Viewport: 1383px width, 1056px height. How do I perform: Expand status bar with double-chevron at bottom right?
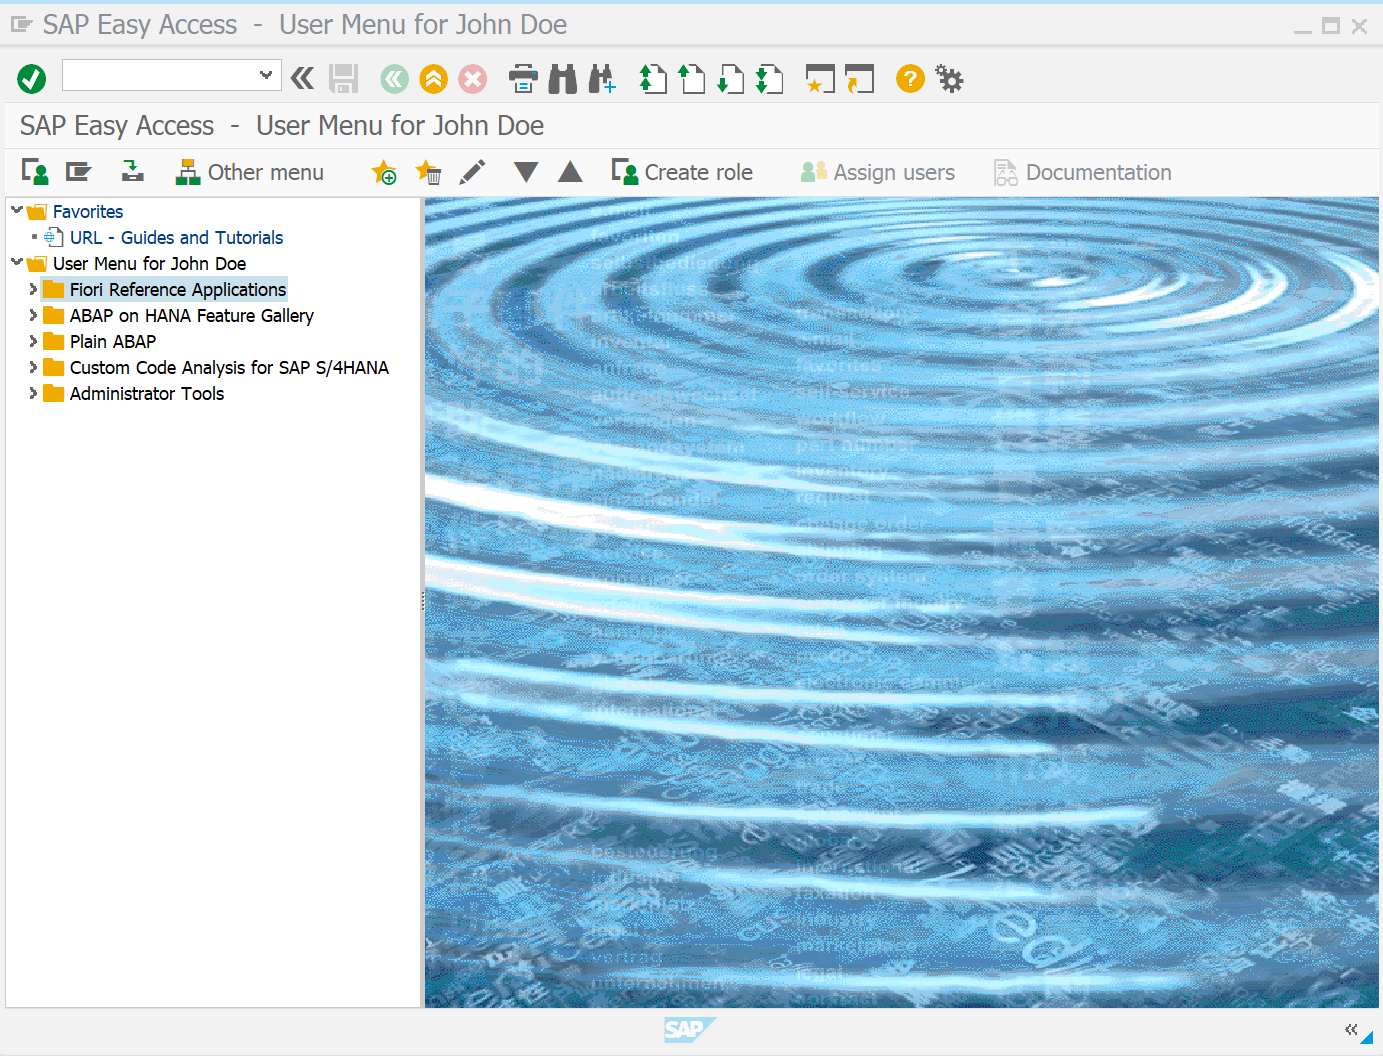pos(1351,1029)
